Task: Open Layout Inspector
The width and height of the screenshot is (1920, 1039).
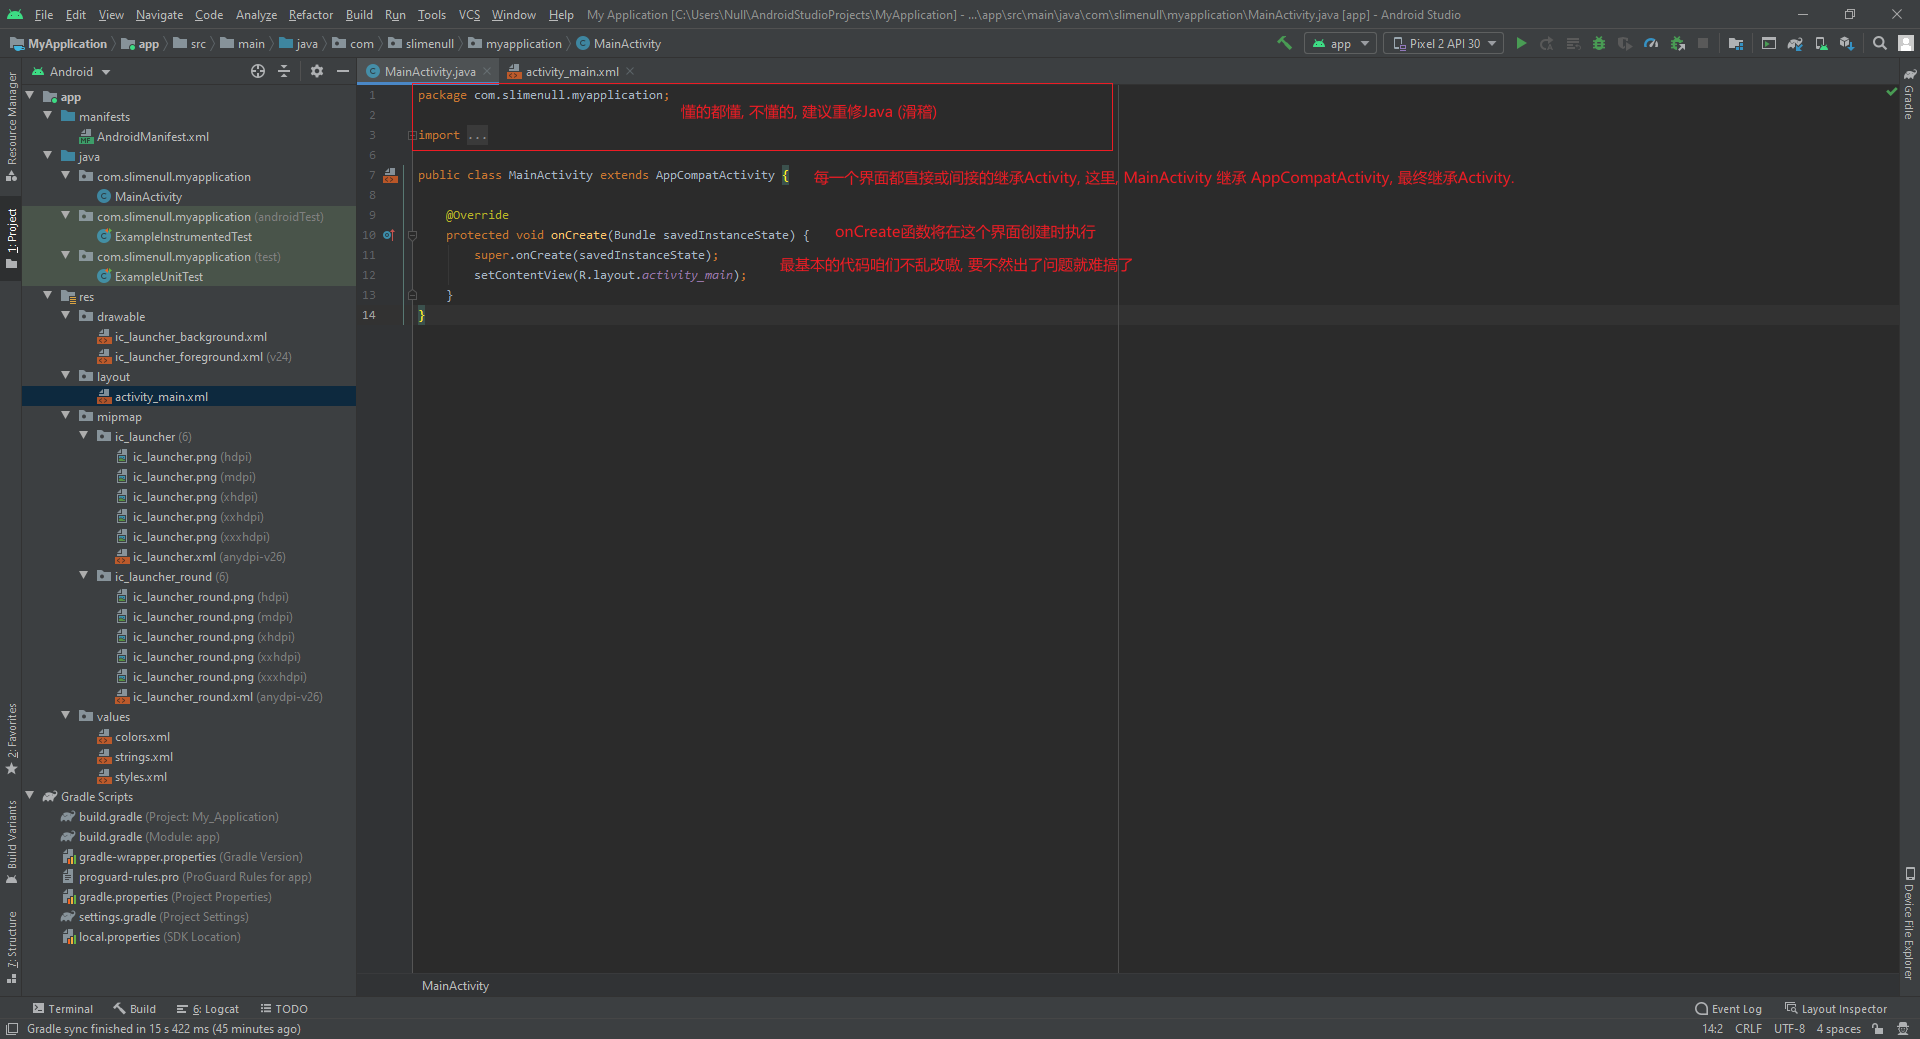Action: click(x=1836, y=1009)
